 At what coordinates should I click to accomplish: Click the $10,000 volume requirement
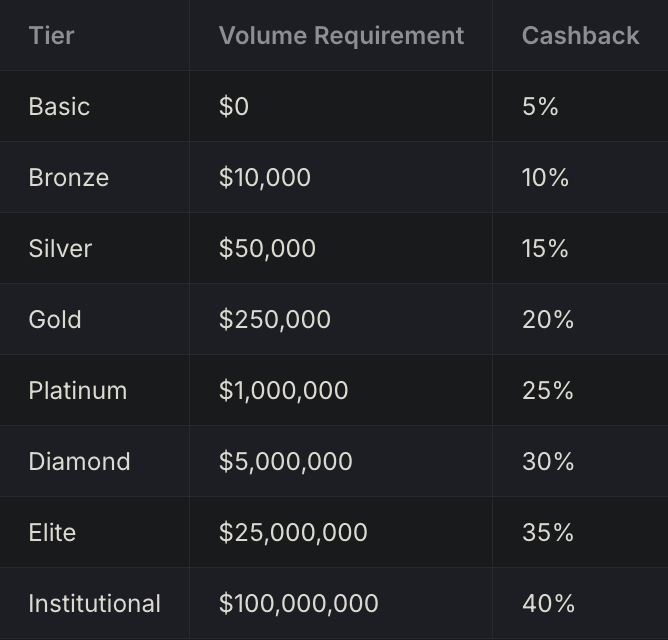(264, 178)
